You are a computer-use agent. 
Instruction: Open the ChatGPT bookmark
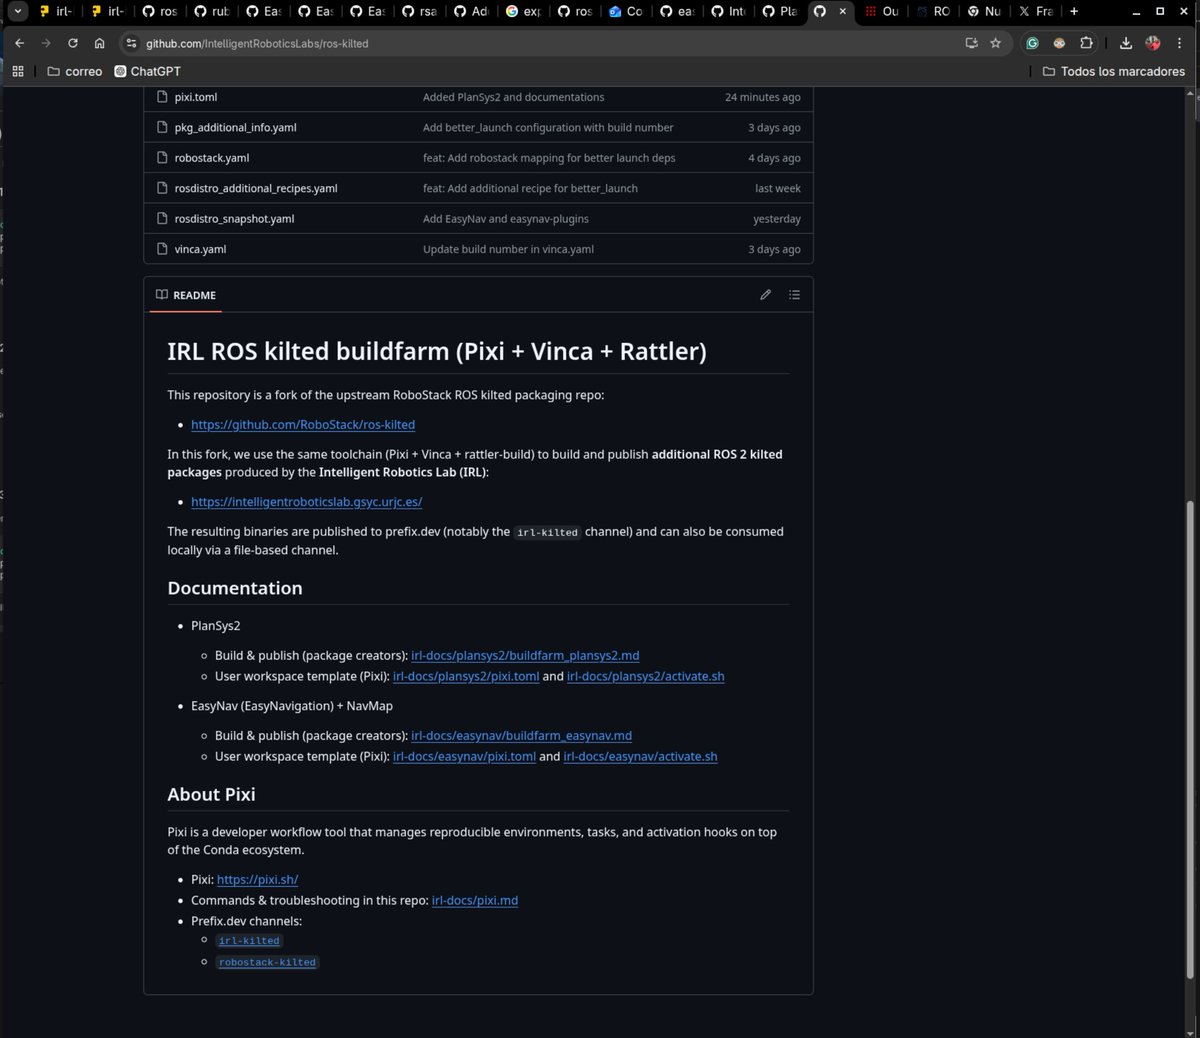click(147, 71)
